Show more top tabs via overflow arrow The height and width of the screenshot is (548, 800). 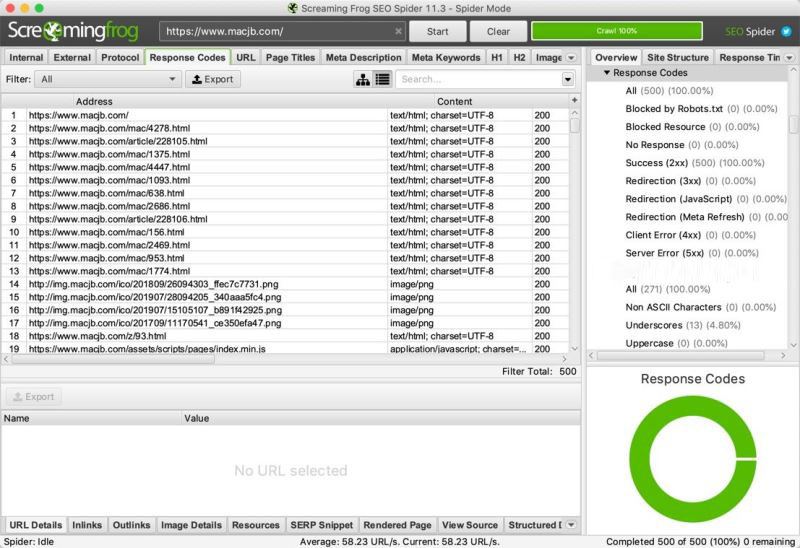point(571,58)
